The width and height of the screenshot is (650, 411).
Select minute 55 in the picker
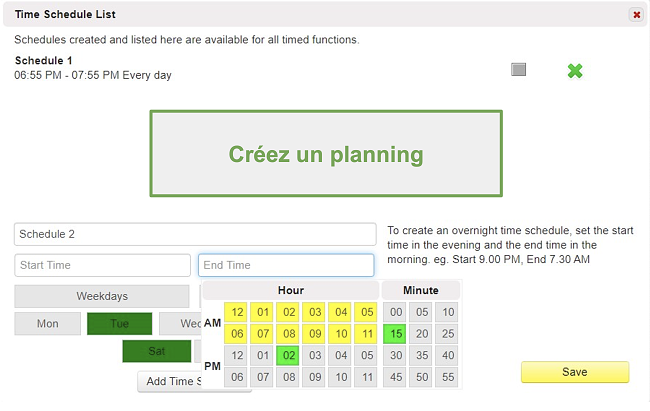(x=448, y=377)
